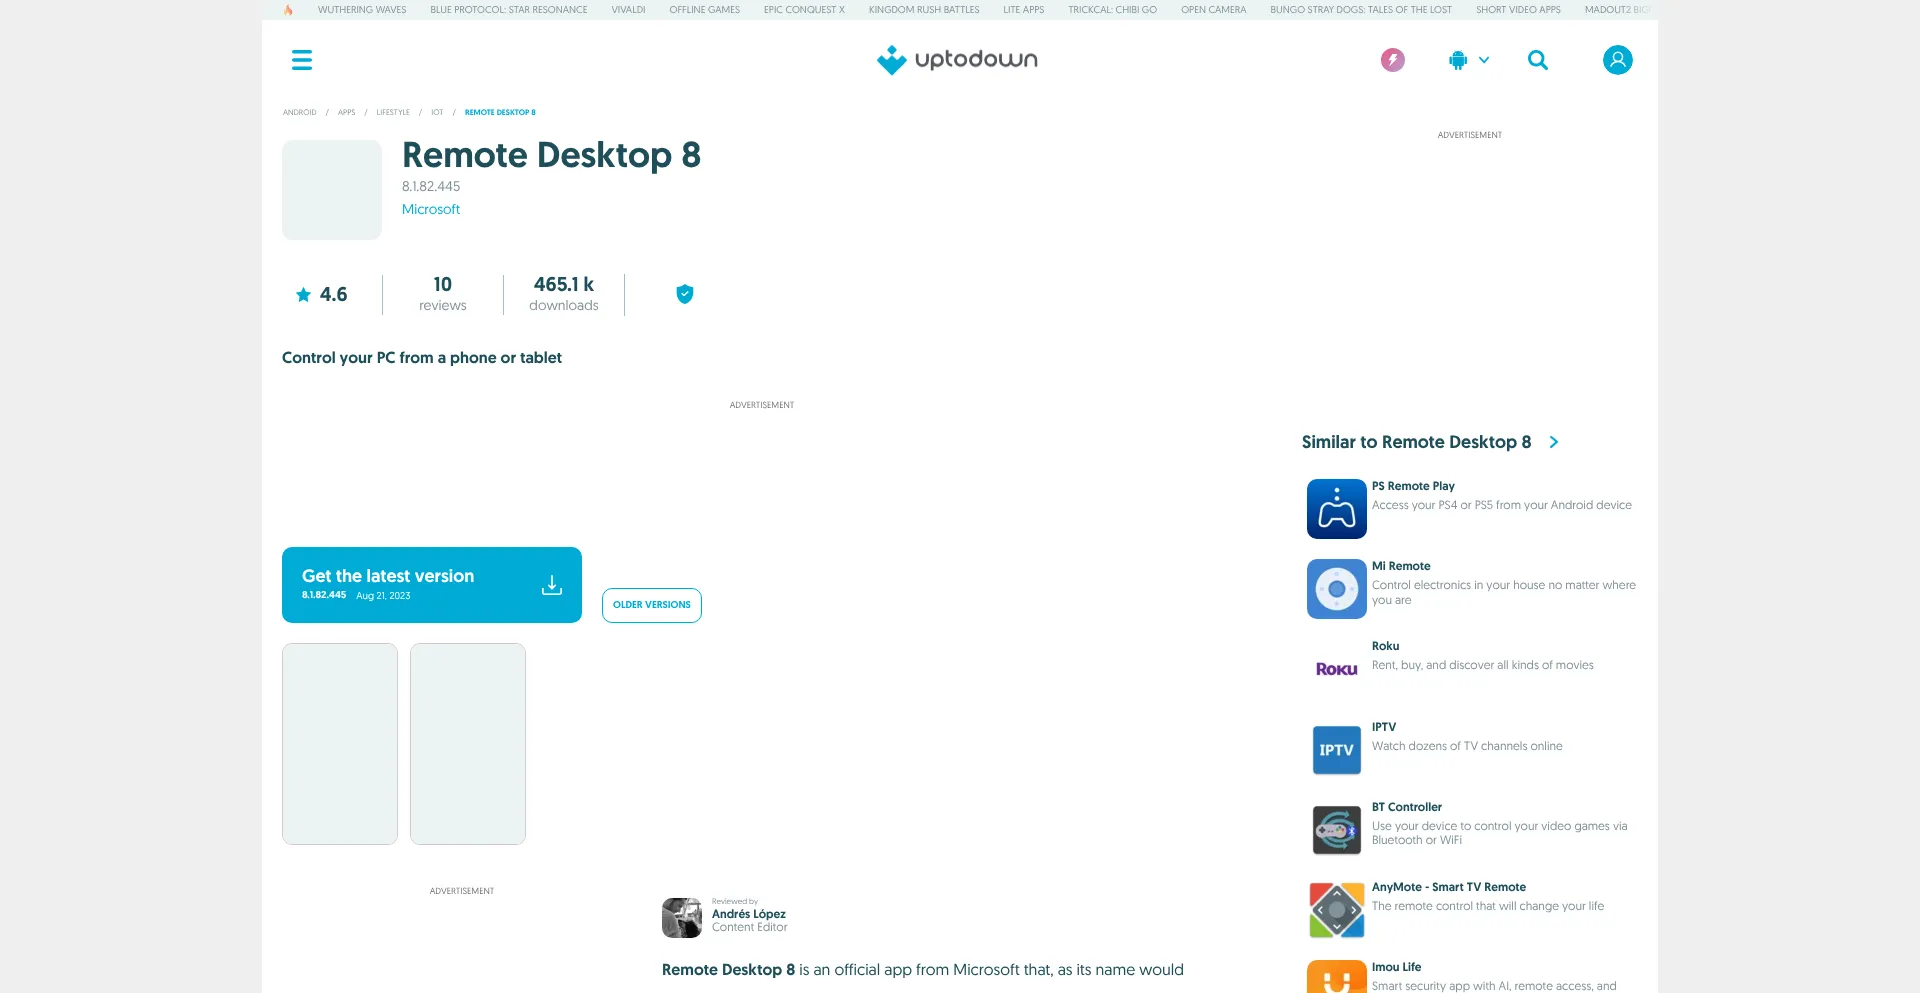This screenshot has width=1920, height=993.
Task: Open the Wuthering Waves top menu item
Action: click(x=362, y=10)
